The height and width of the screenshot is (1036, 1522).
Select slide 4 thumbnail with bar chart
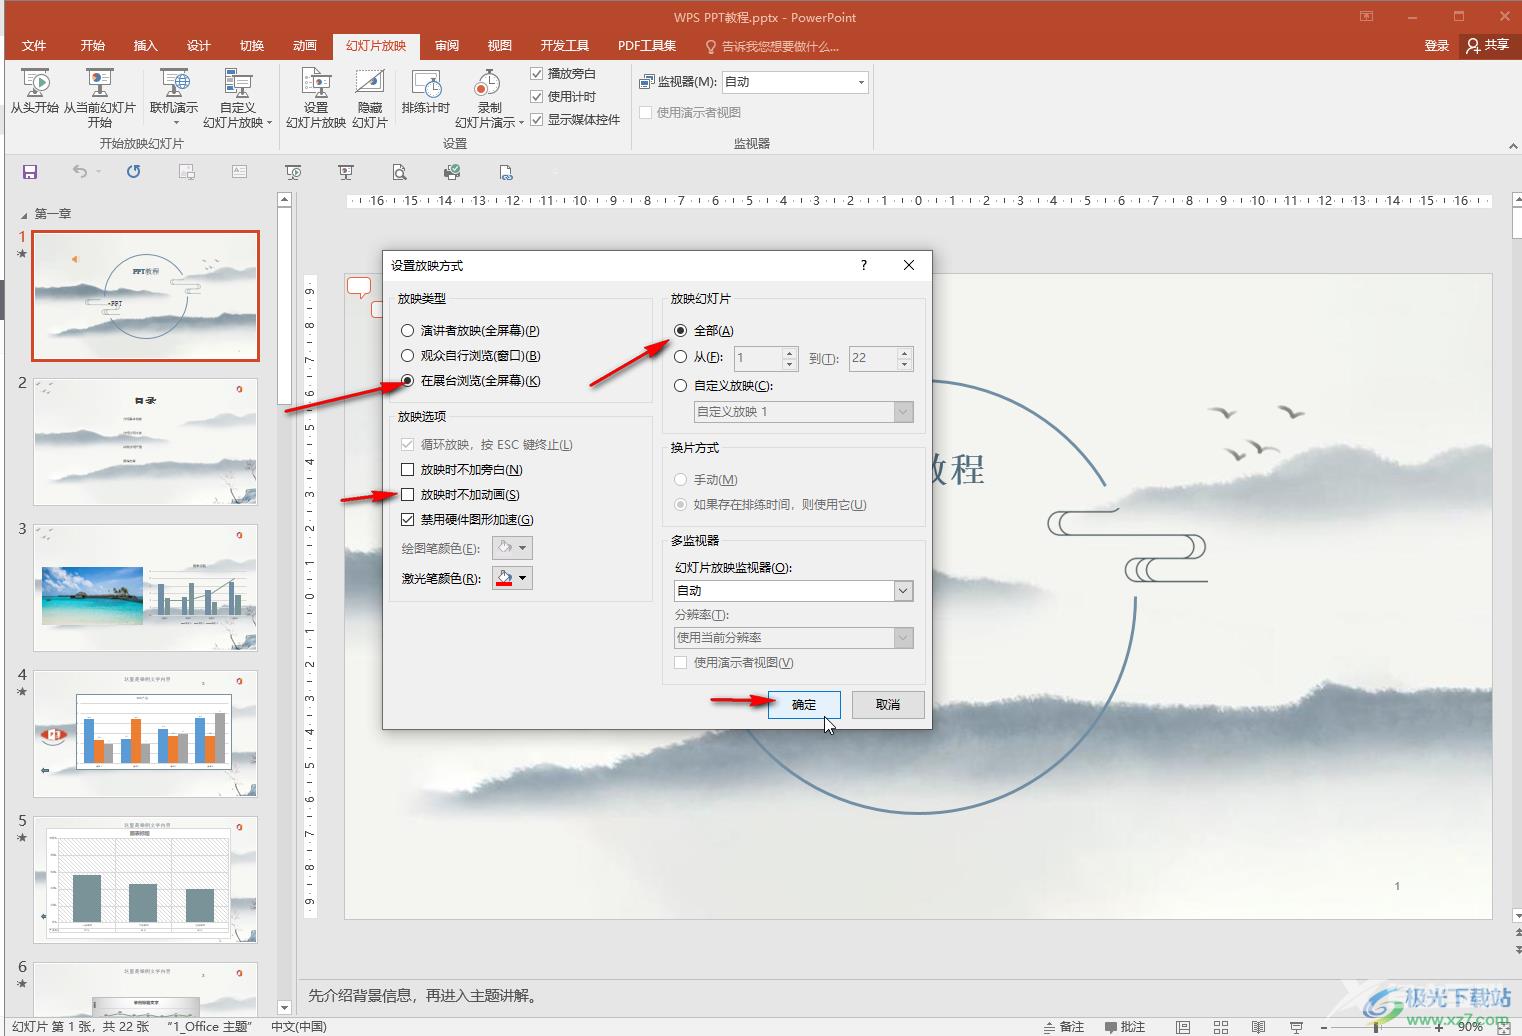146,734
